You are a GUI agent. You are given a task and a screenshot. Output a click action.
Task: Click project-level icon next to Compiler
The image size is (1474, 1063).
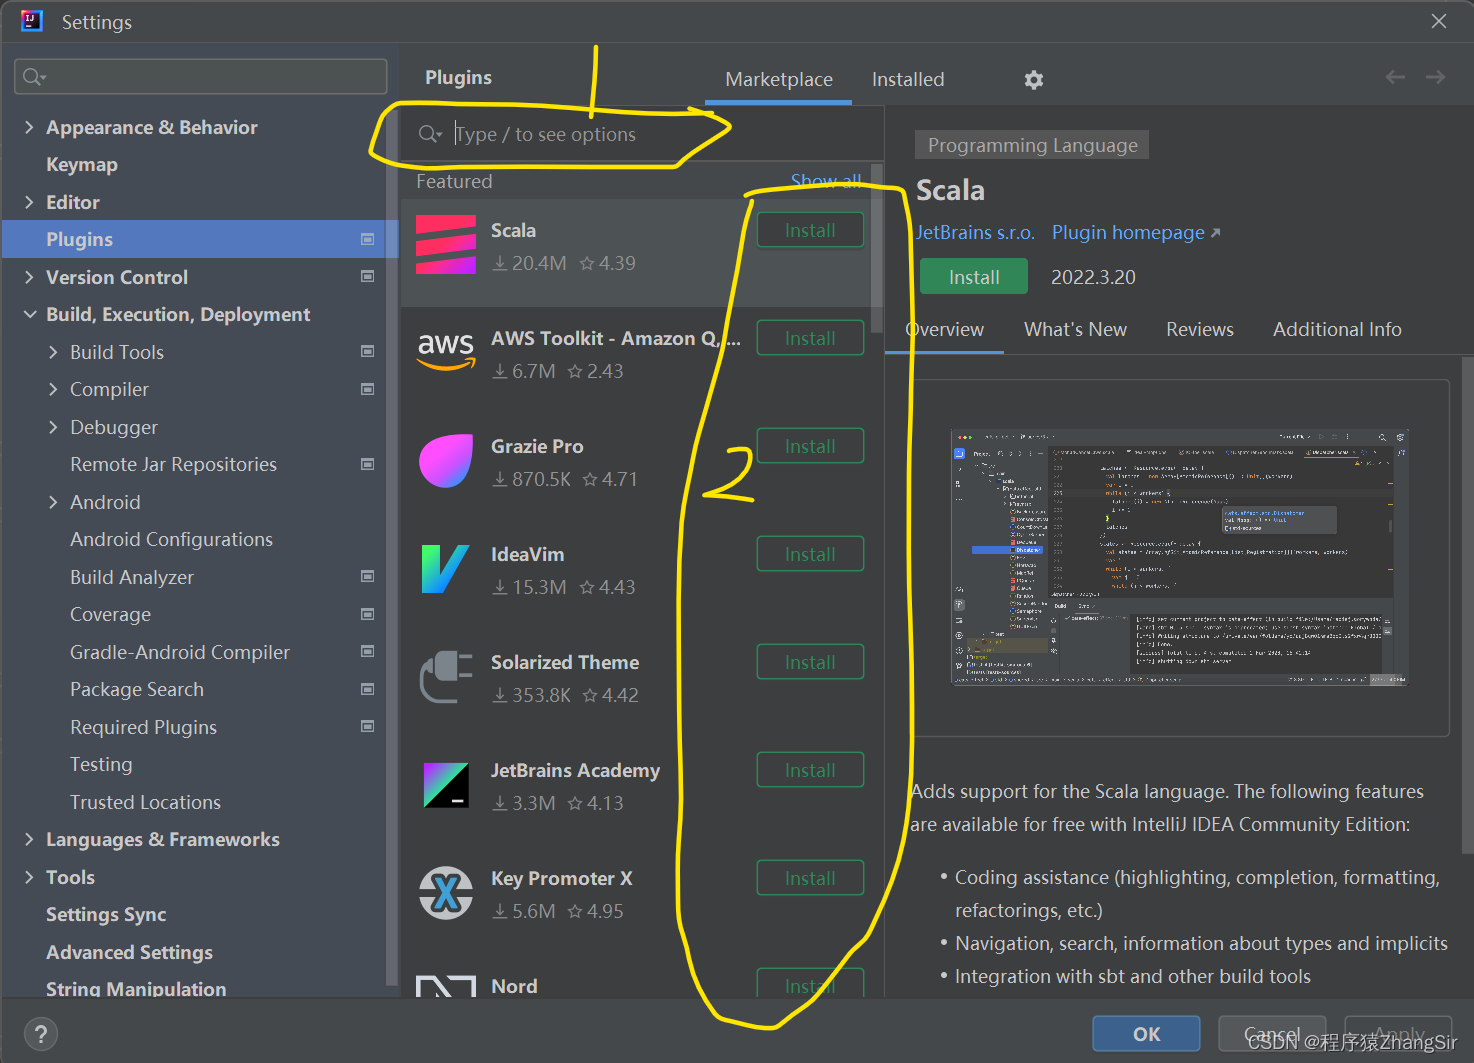click(x=367, y=389)
